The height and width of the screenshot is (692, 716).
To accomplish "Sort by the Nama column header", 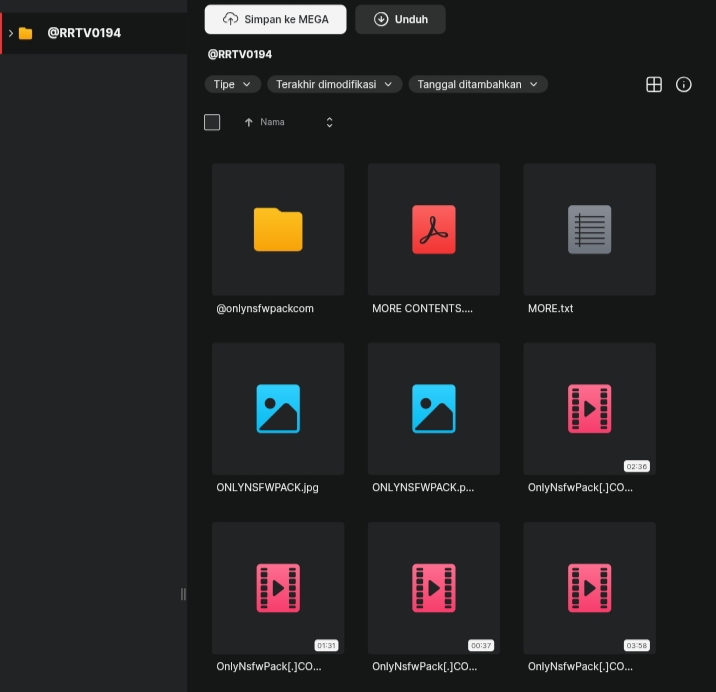I will pyautogui.click(x=272, y=122).
